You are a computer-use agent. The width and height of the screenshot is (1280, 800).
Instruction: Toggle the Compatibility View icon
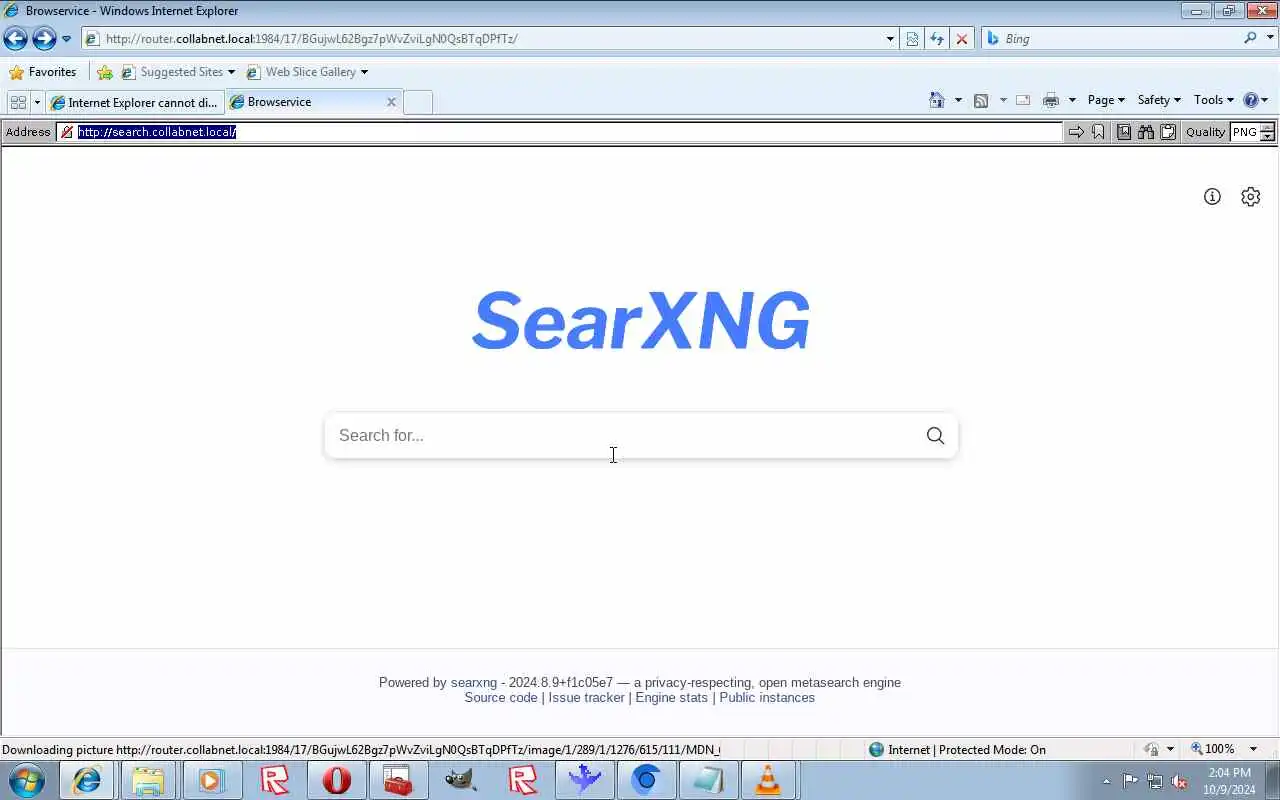[x=912, y=39]
